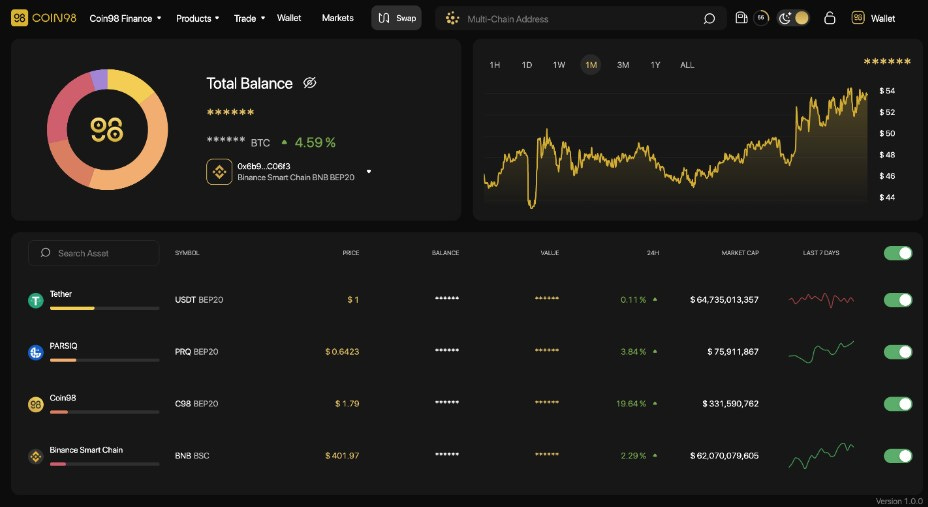Click the Coin98 coin icon in asset list
Viewport: 928px width, 507px height.
(x=36, y=405)
